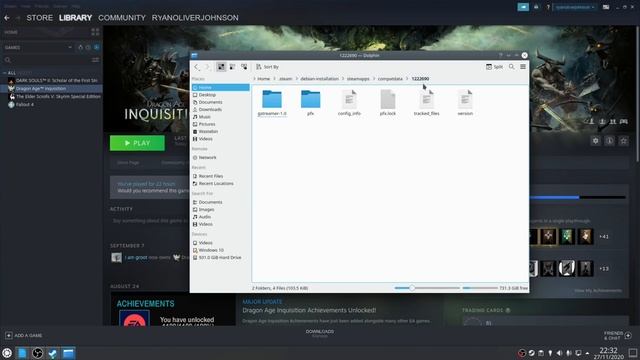Viewport: 640px width, 360px height.
Task: Click the green PLAY button in Steam
Action: [137, 143]
